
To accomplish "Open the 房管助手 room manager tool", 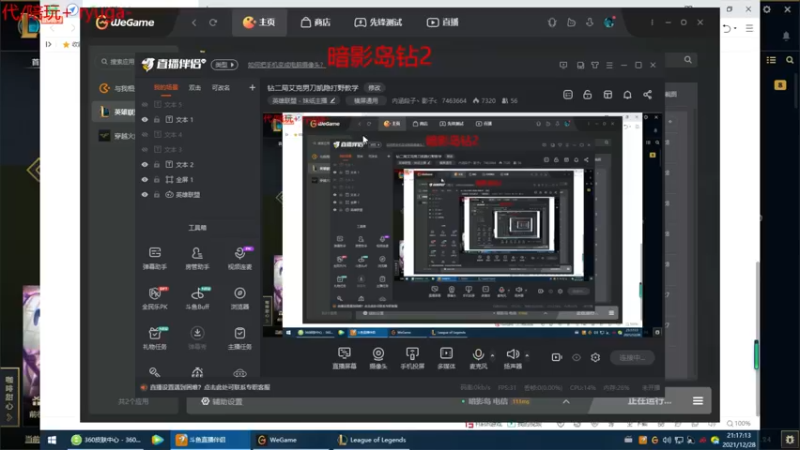I will [x=197, y=258].
